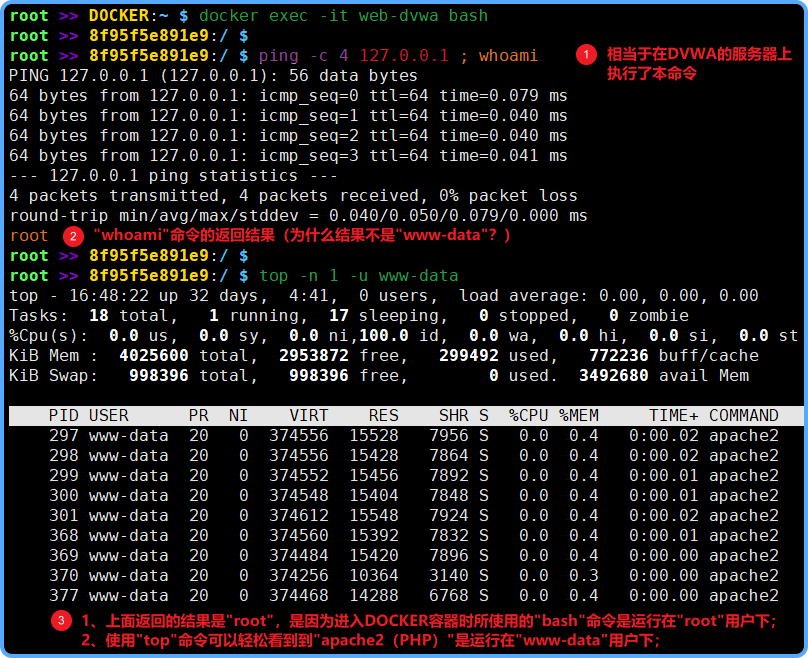Click the VIRT column header

tap(308, 416)
